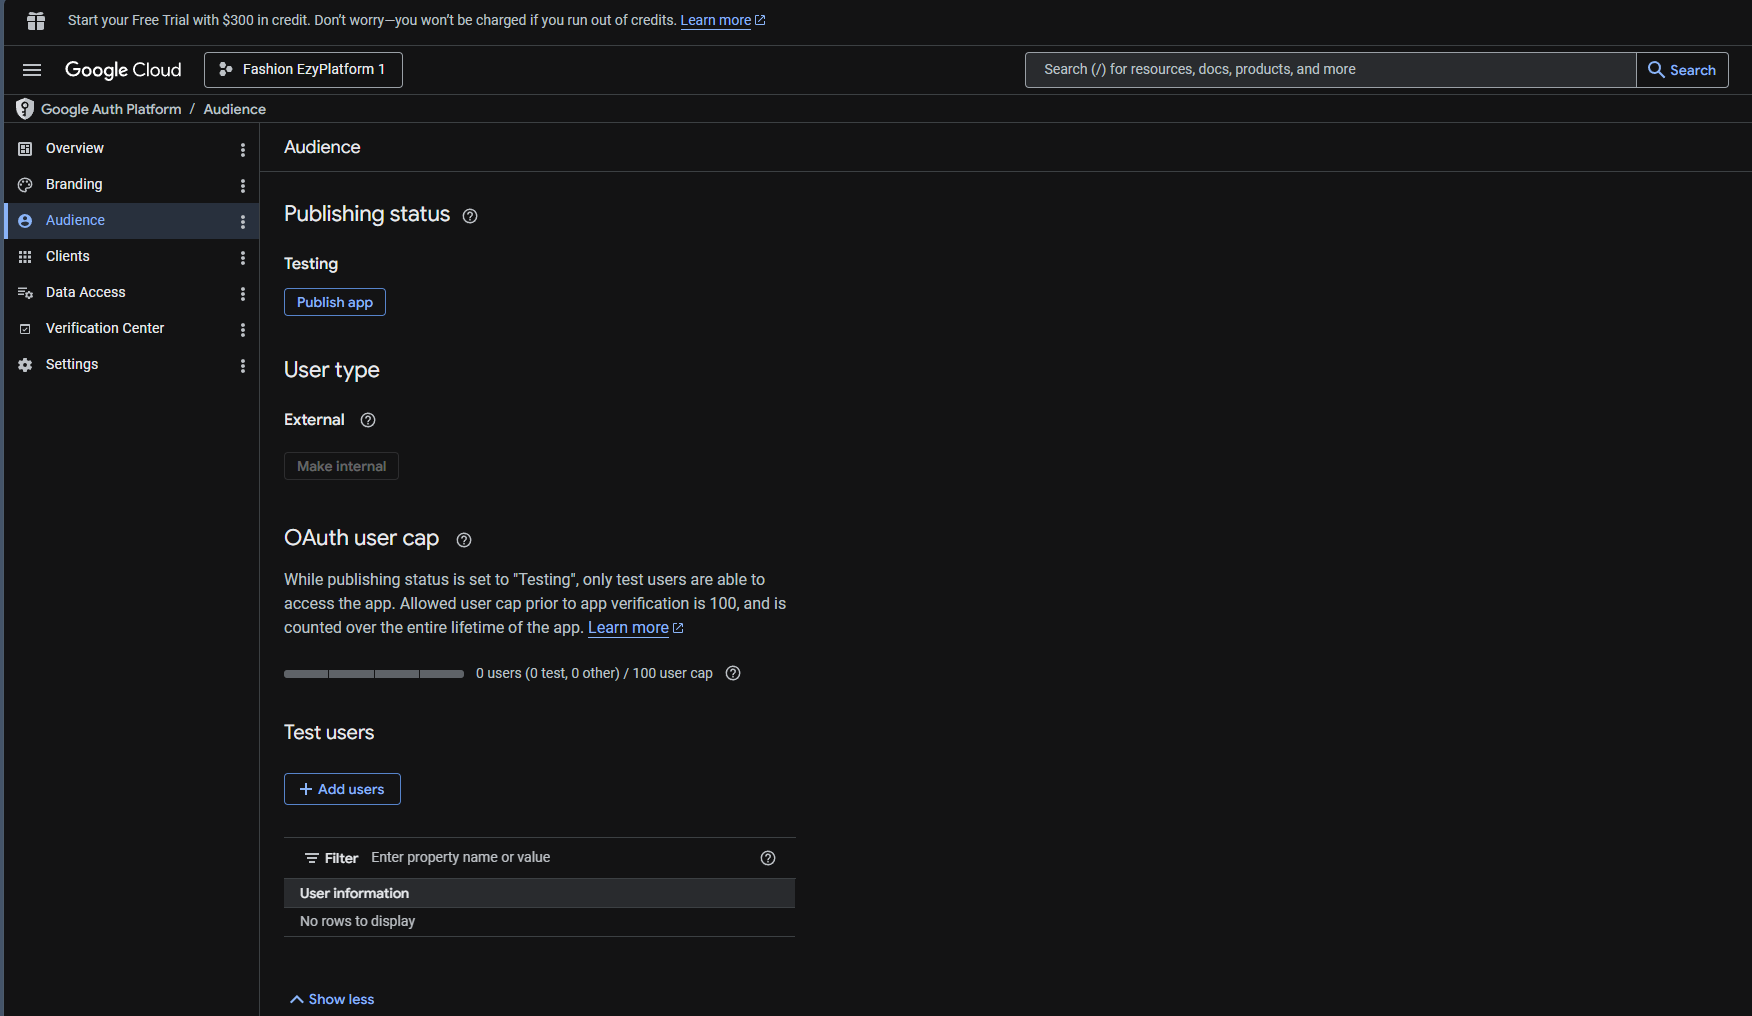
Task: Click the gift icon in free trial banner
Action: 36,21
